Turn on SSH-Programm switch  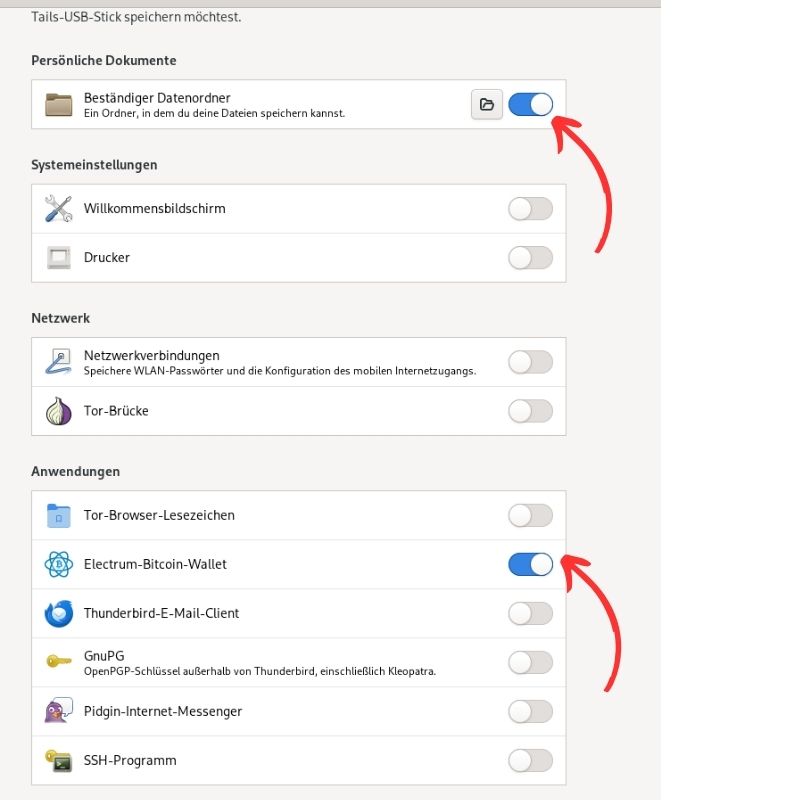[x=530, y=760]
